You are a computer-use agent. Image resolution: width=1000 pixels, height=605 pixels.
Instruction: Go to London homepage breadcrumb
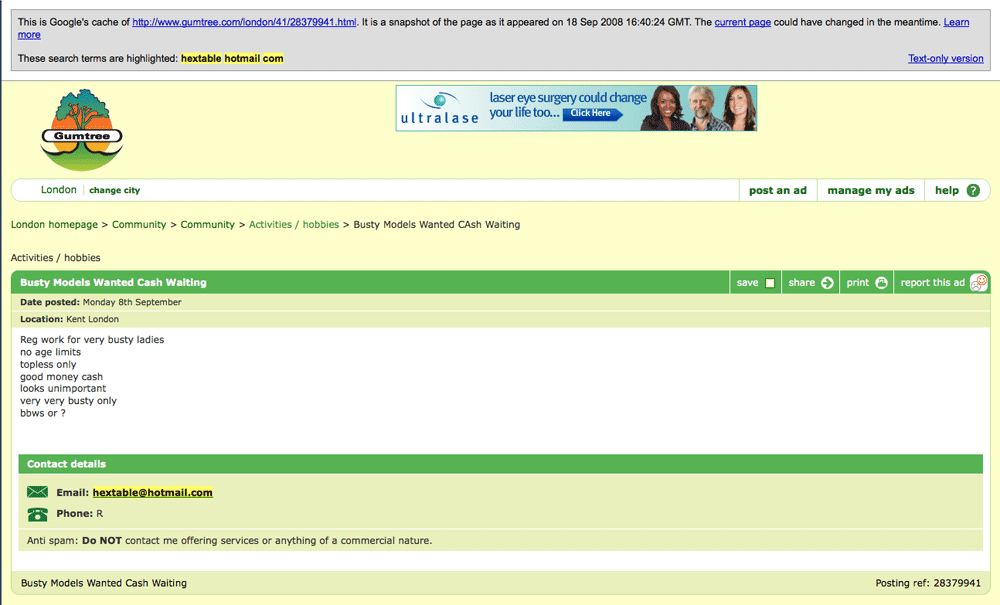point(54,225)
